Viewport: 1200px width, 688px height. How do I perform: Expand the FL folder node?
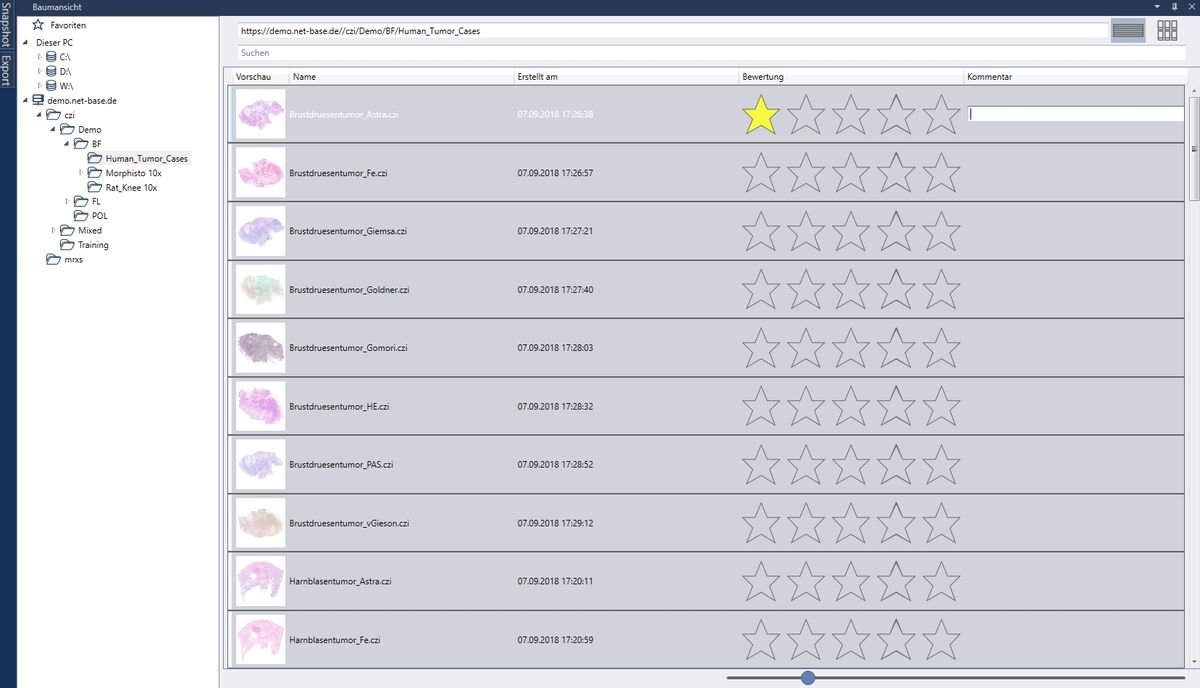point(68,201)
